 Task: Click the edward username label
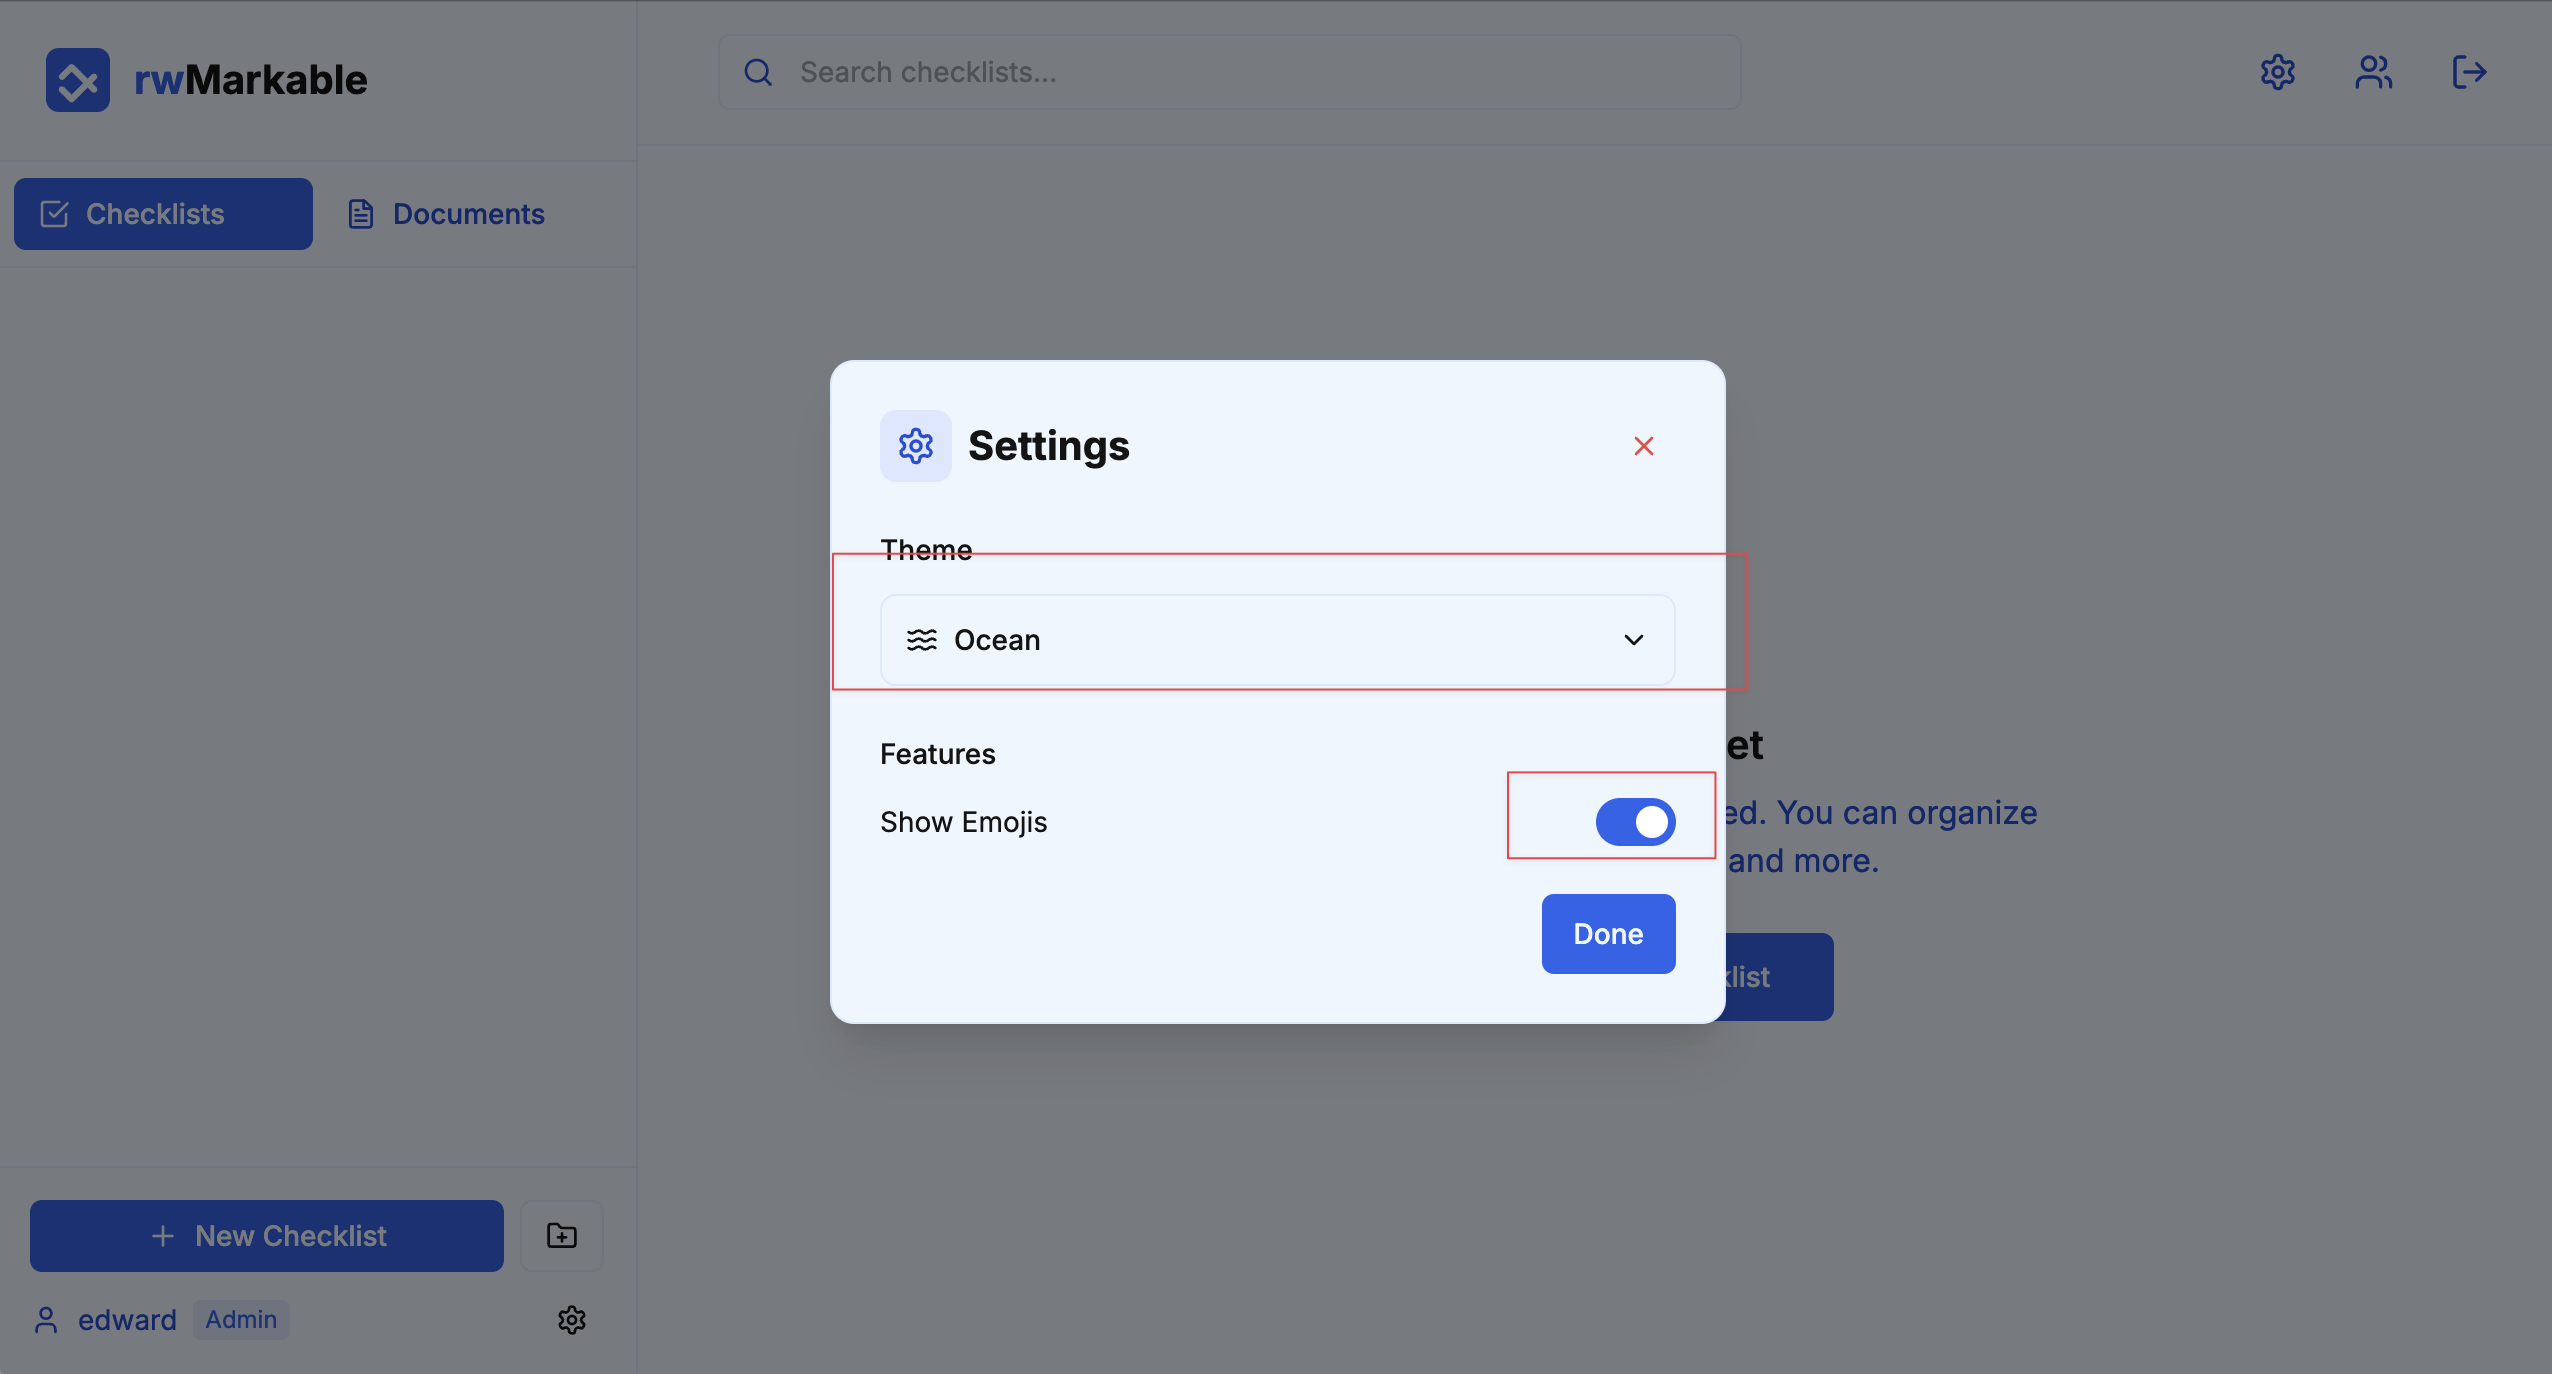tap(127, 1320)
